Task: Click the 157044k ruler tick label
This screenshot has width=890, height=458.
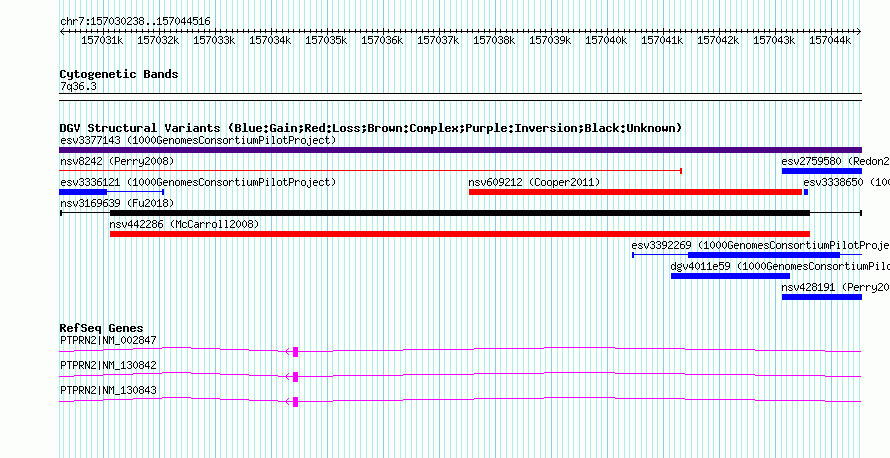Action: click(830, 40)
